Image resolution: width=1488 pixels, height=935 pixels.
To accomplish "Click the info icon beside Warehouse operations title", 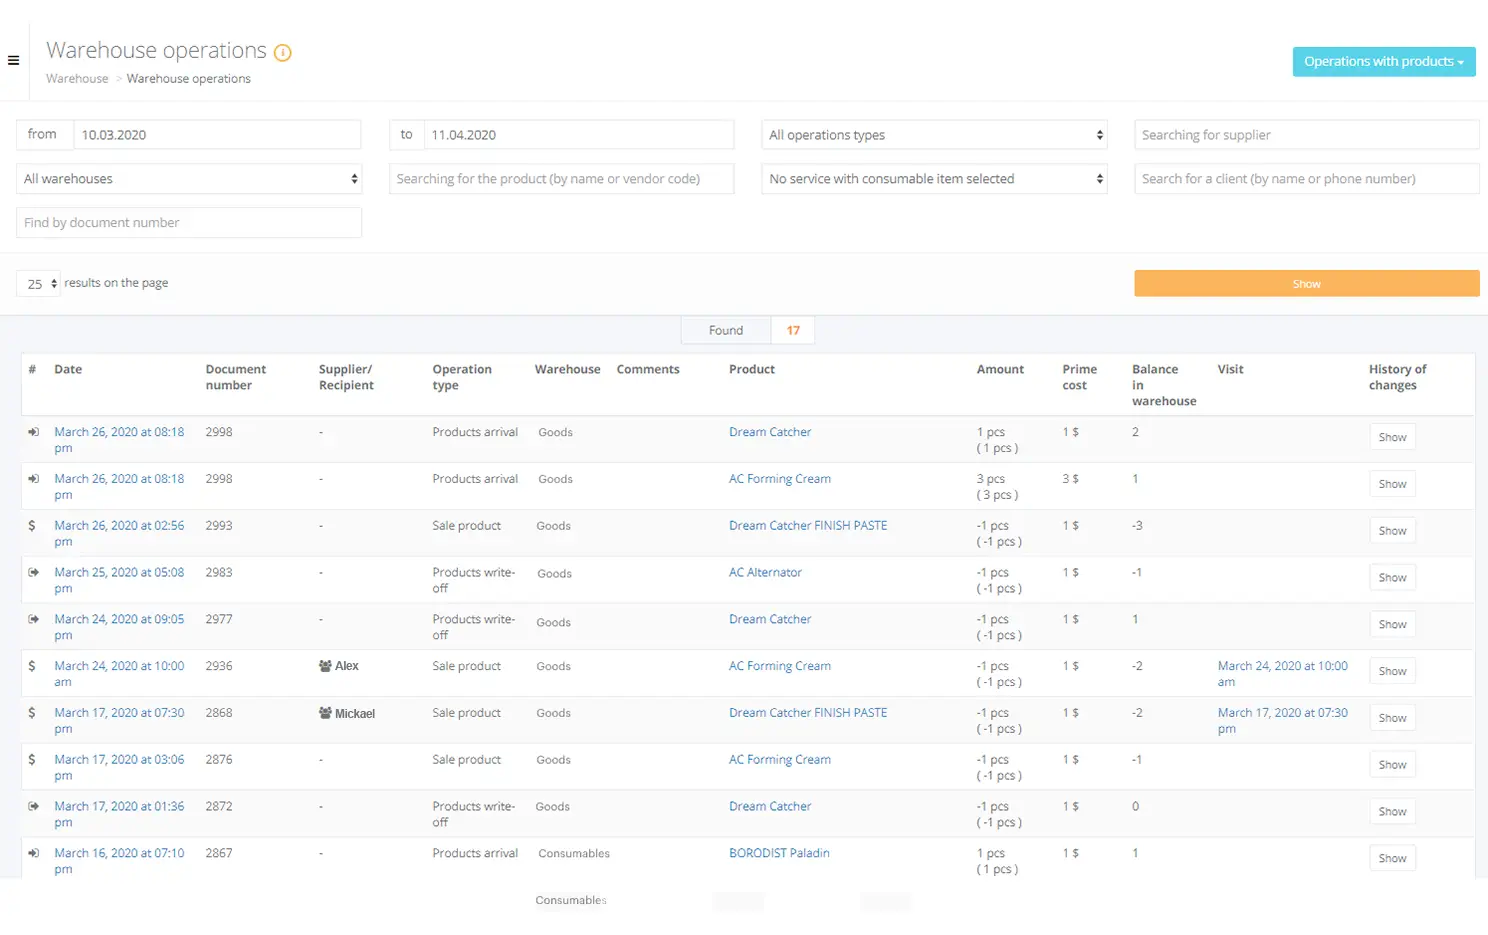I will coord(283,53).
